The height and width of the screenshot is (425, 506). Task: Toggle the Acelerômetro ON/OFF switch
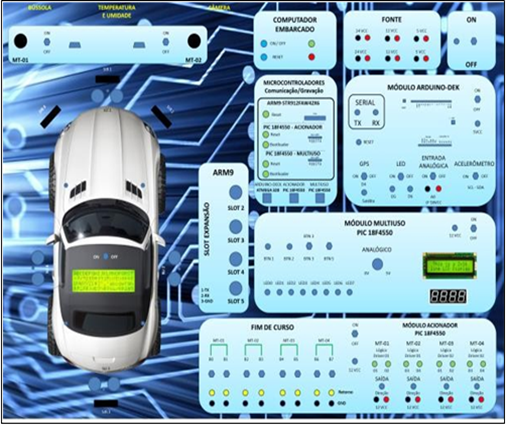click(x=476, y=176)
